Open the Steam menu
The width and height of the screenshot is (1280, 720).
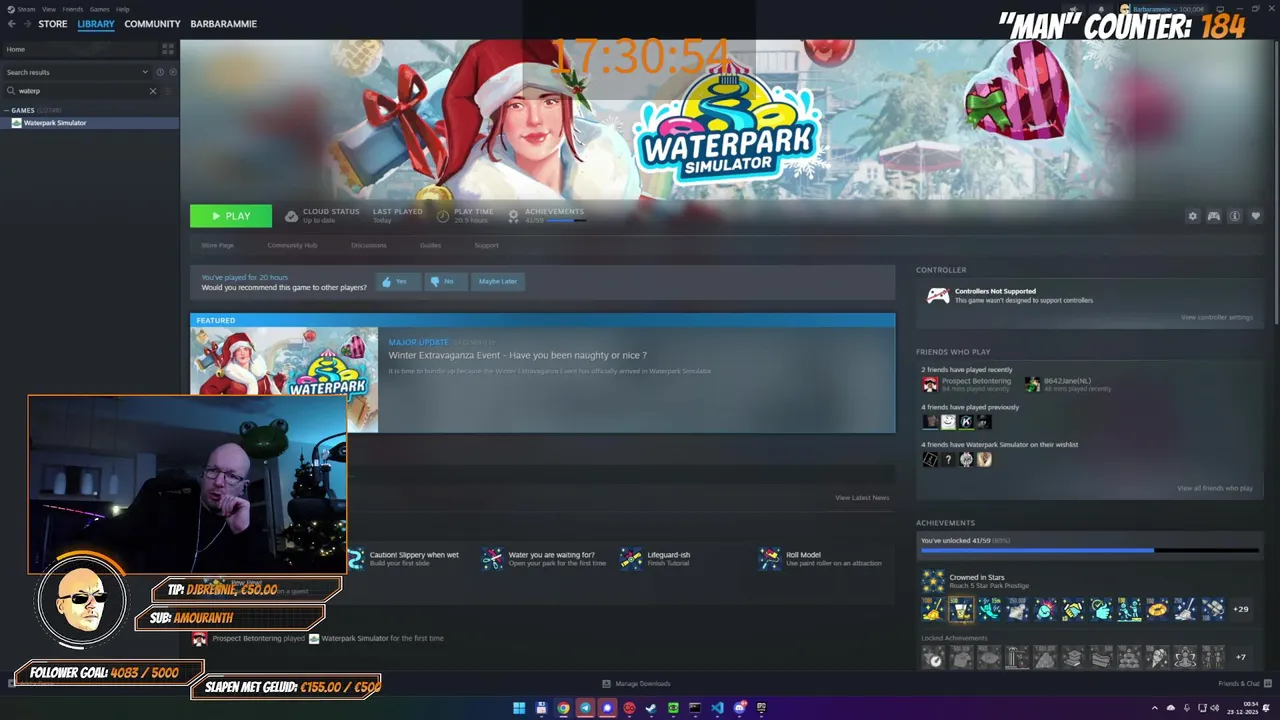point(27,9)
